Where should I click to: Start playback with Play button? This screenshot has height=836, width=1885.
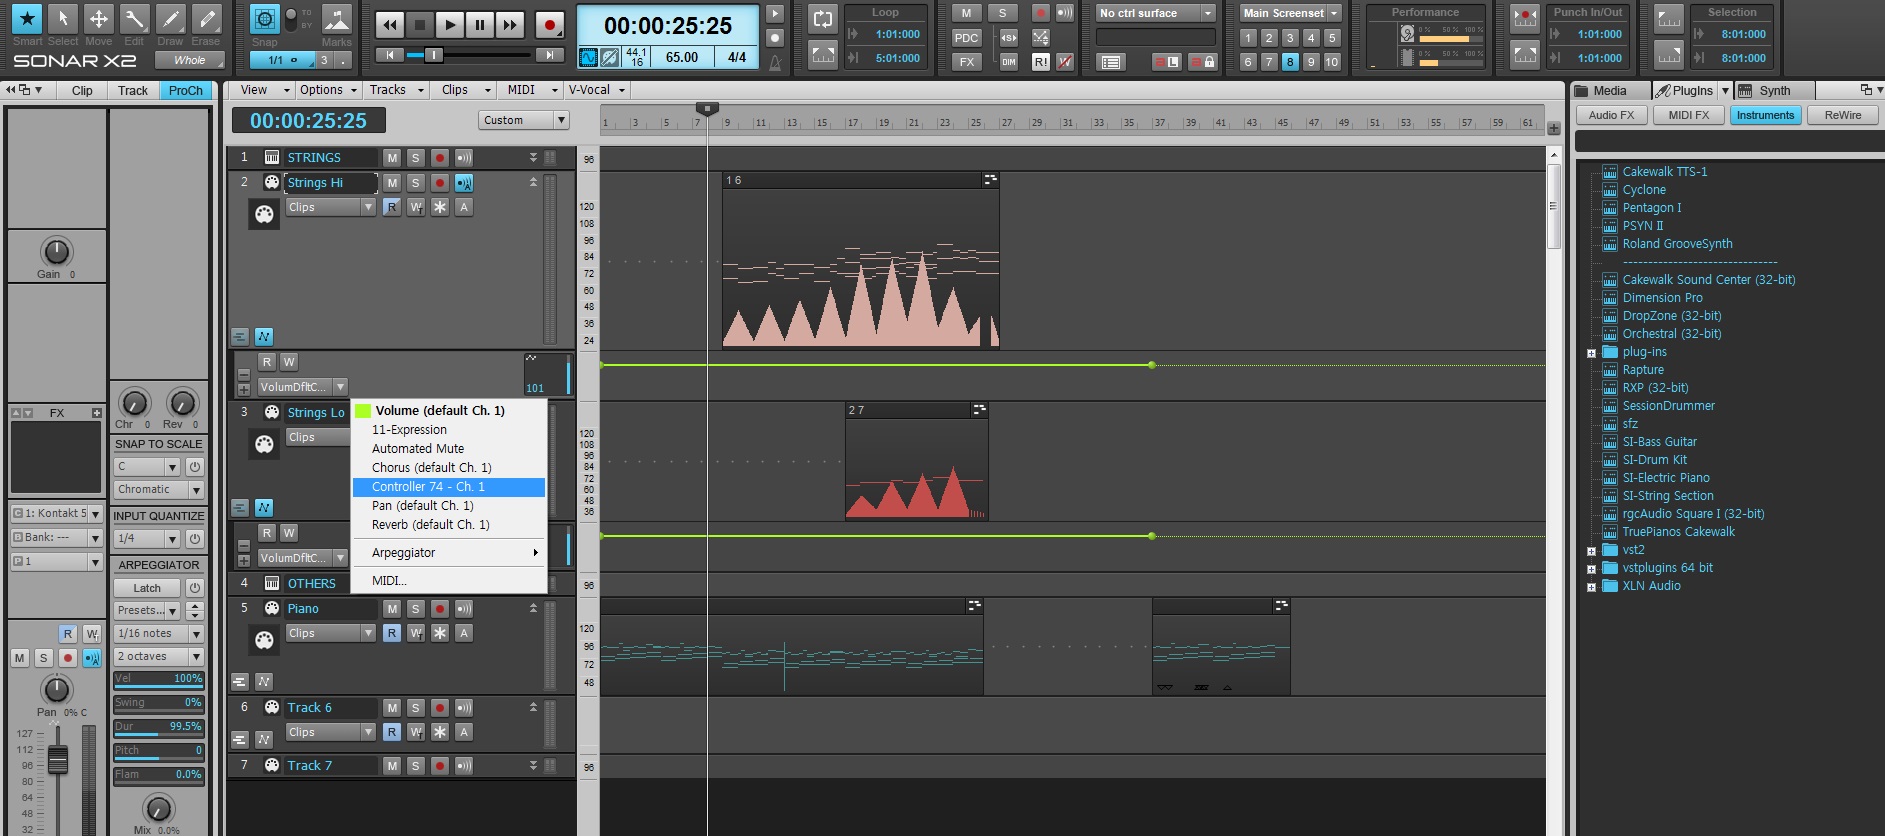click(450, 25)
